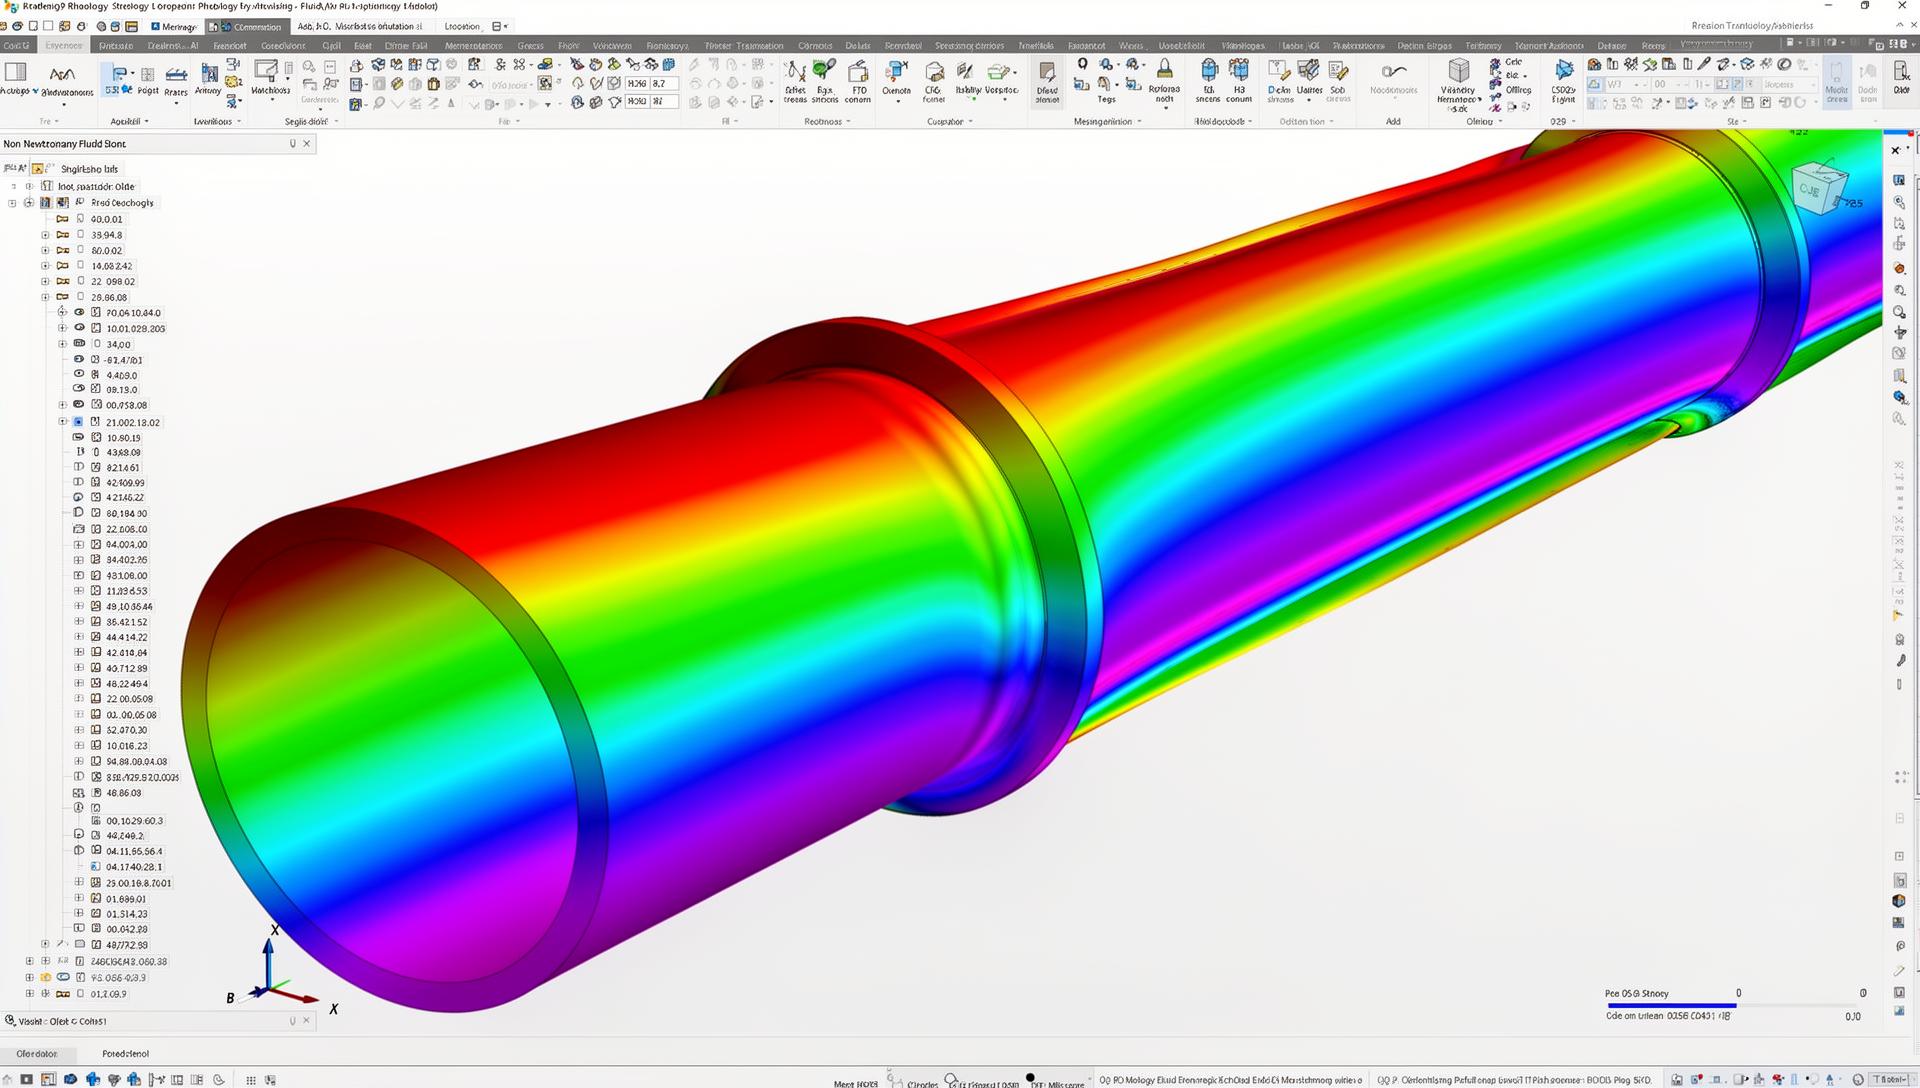Expand the folder row 22 098.02

(x=45, y=282)
